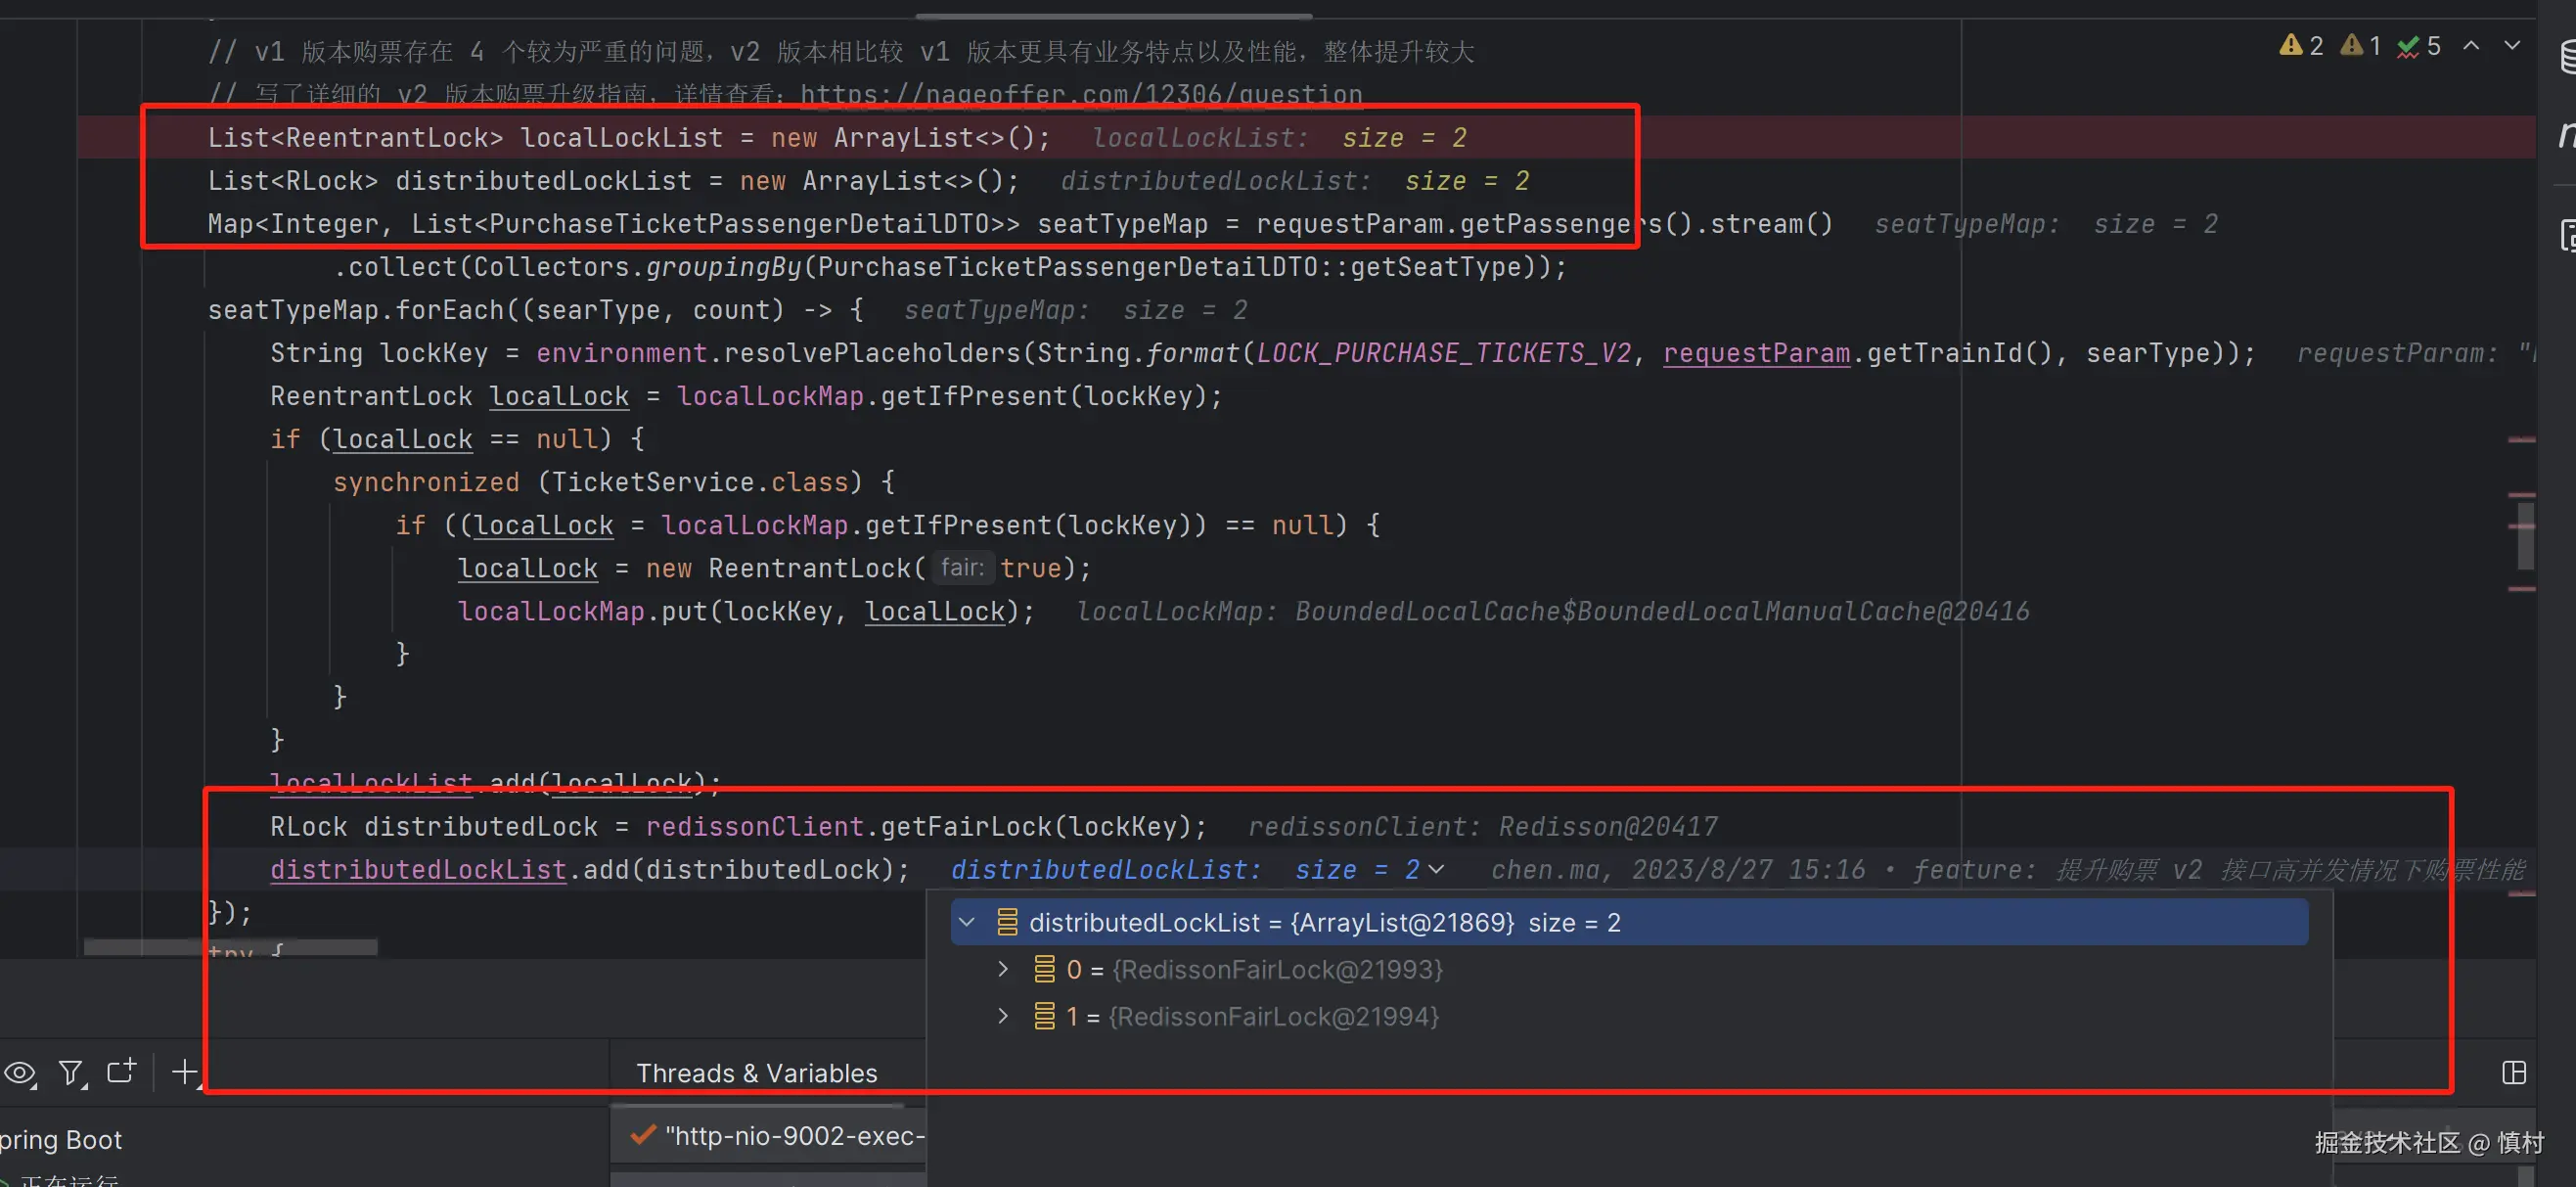Screen dimensions: 2576x1187
Task: Jump to previous highlighted problem arrow
Action: [x=2471, y=46]
